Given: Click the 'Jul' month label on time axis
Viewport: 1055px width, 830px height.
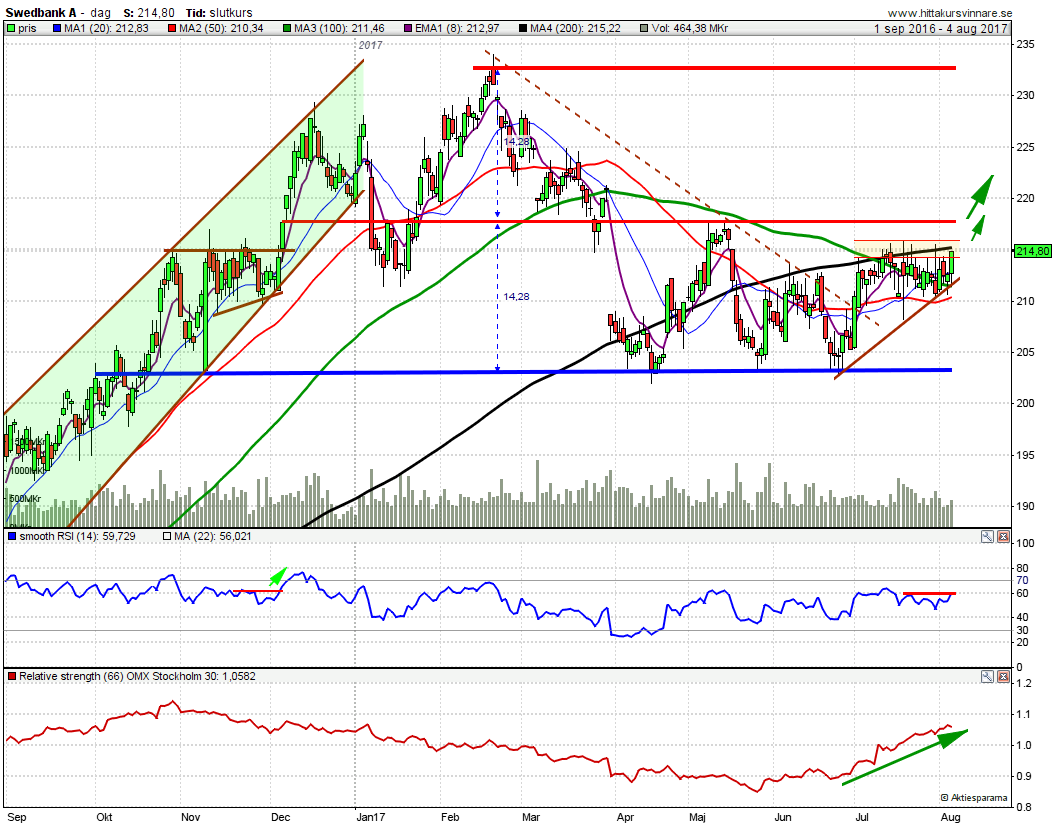Looking at the screenshot, I should click(x=862, y=818).
